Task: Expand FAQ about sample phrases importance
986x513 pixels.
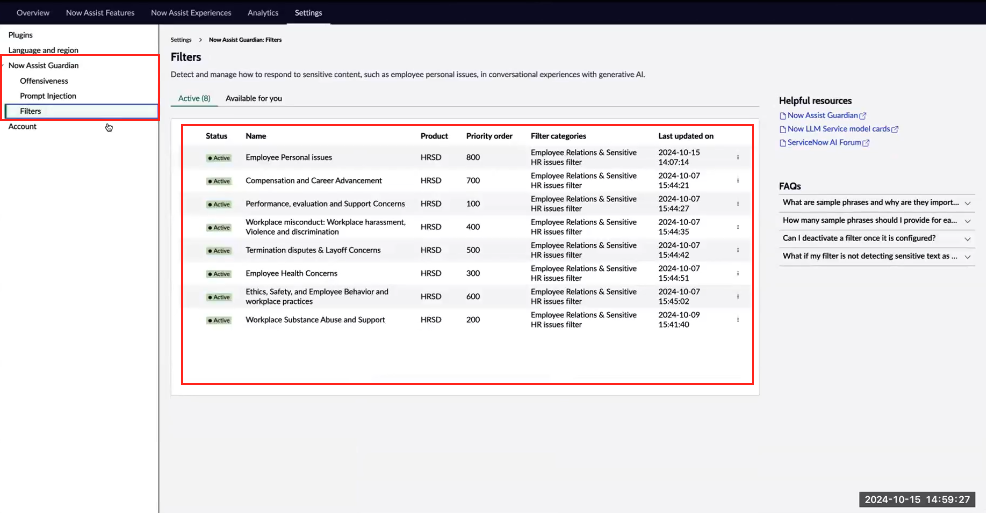Action: coord(877,202)
